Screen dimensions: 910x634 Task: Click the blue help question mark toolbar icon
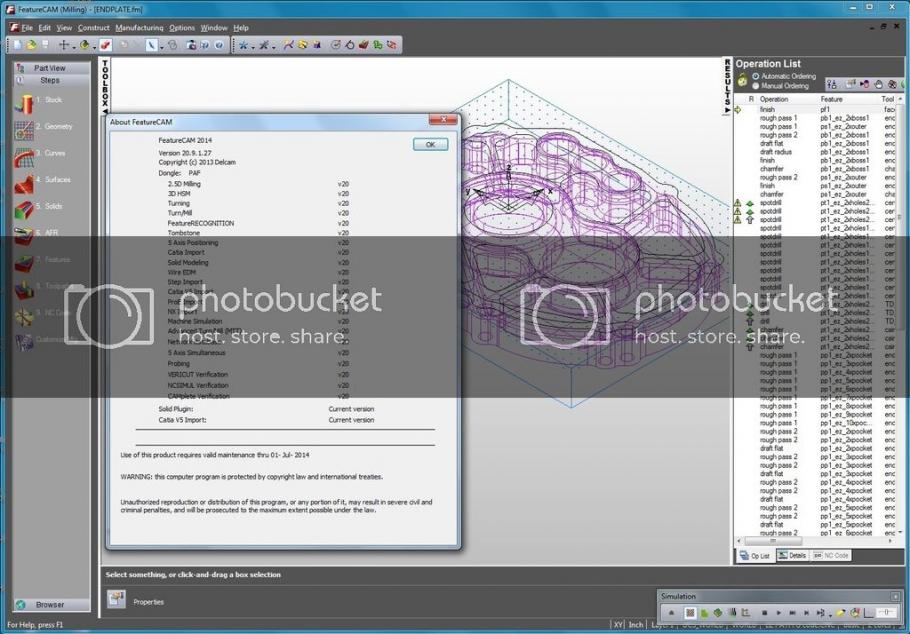[x=218, y=45]
